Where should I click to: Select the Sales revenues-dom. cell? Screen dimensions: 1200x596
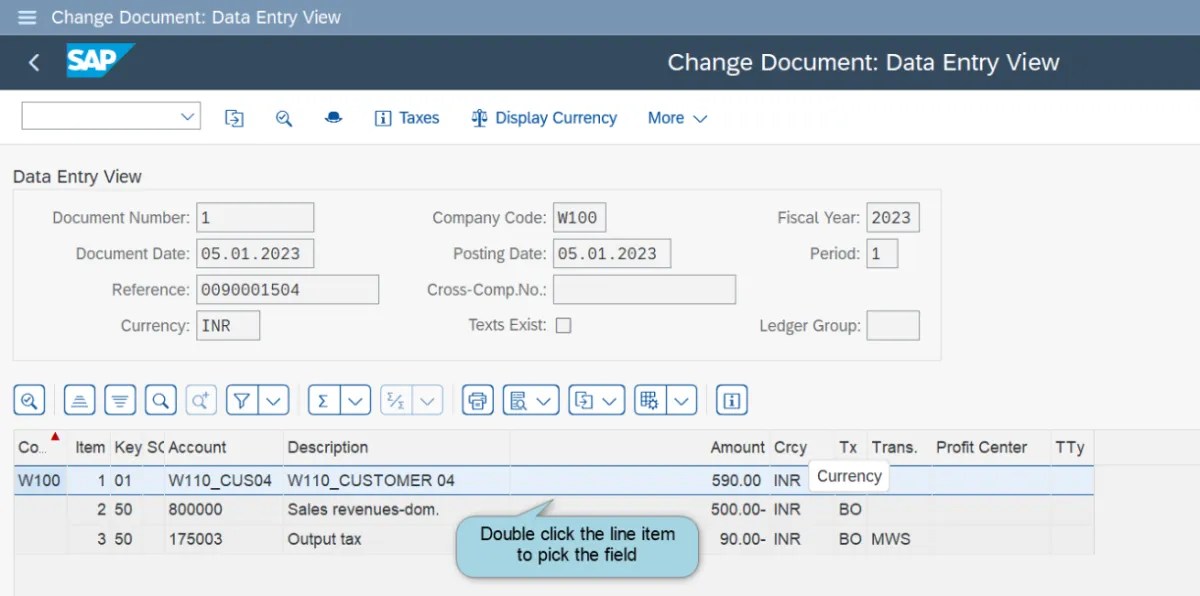[397, 510]
